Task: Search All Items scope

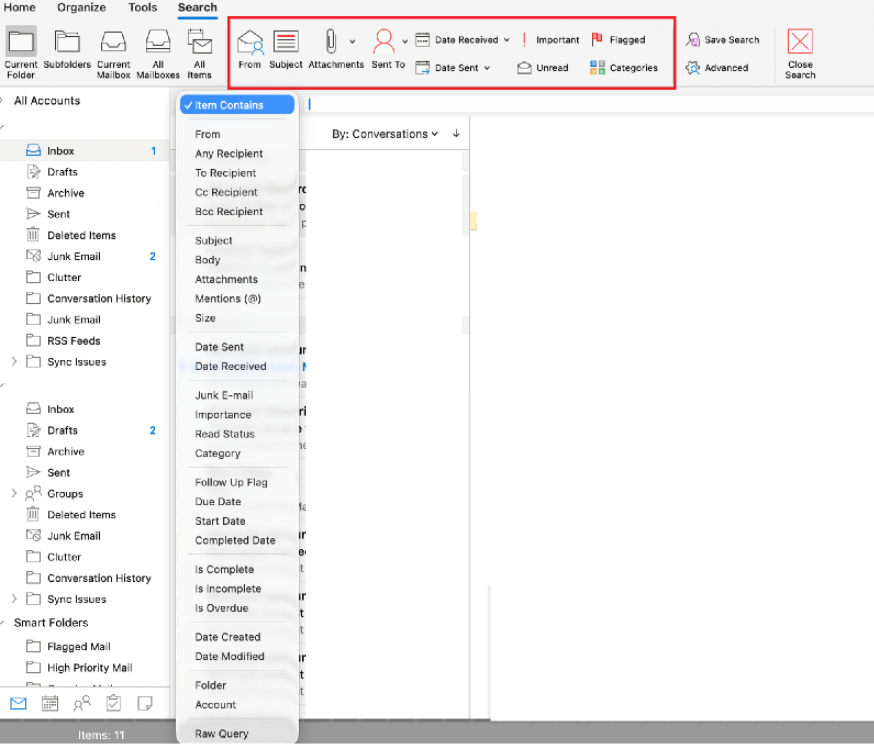Action: pos(200,54)
